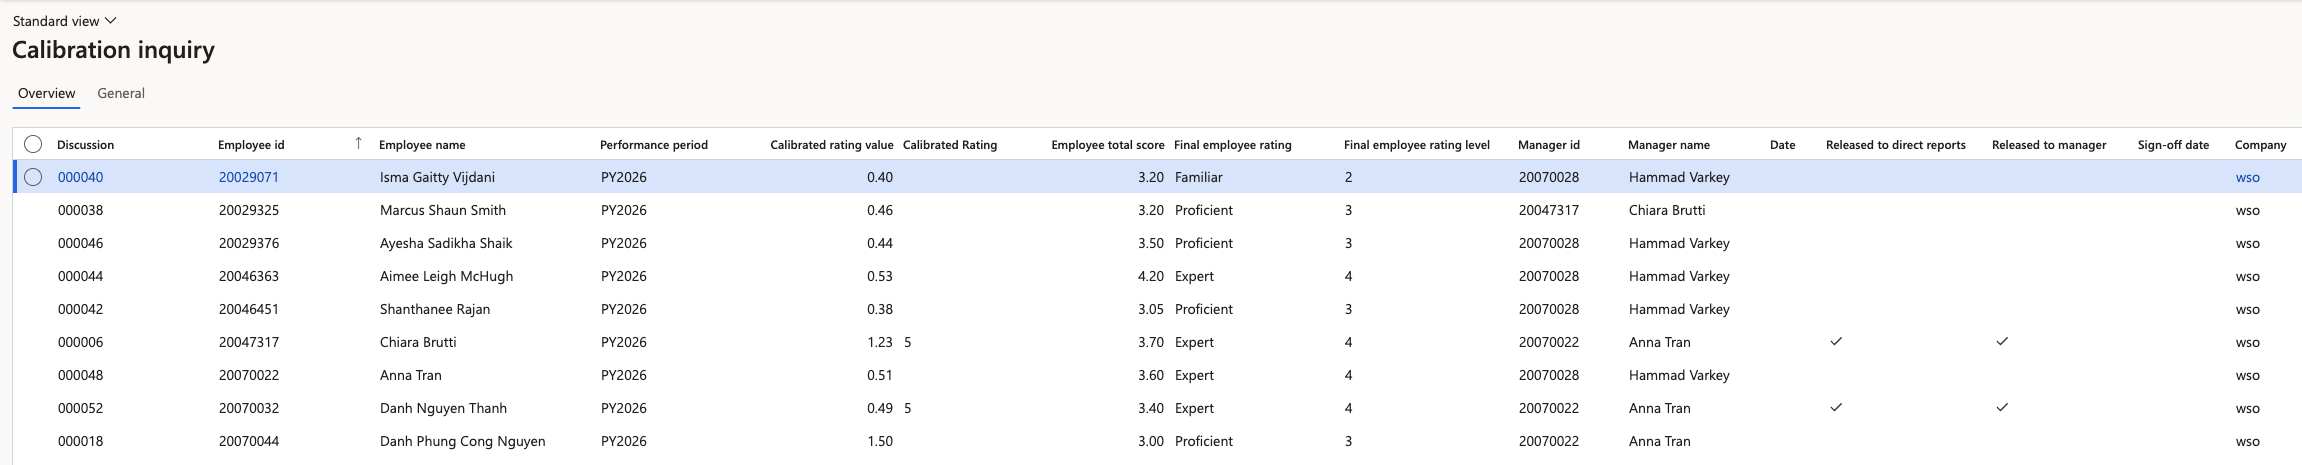Open employee id link 20029071
This screenshot has height=465, width=2302.
tap(249, 177)
